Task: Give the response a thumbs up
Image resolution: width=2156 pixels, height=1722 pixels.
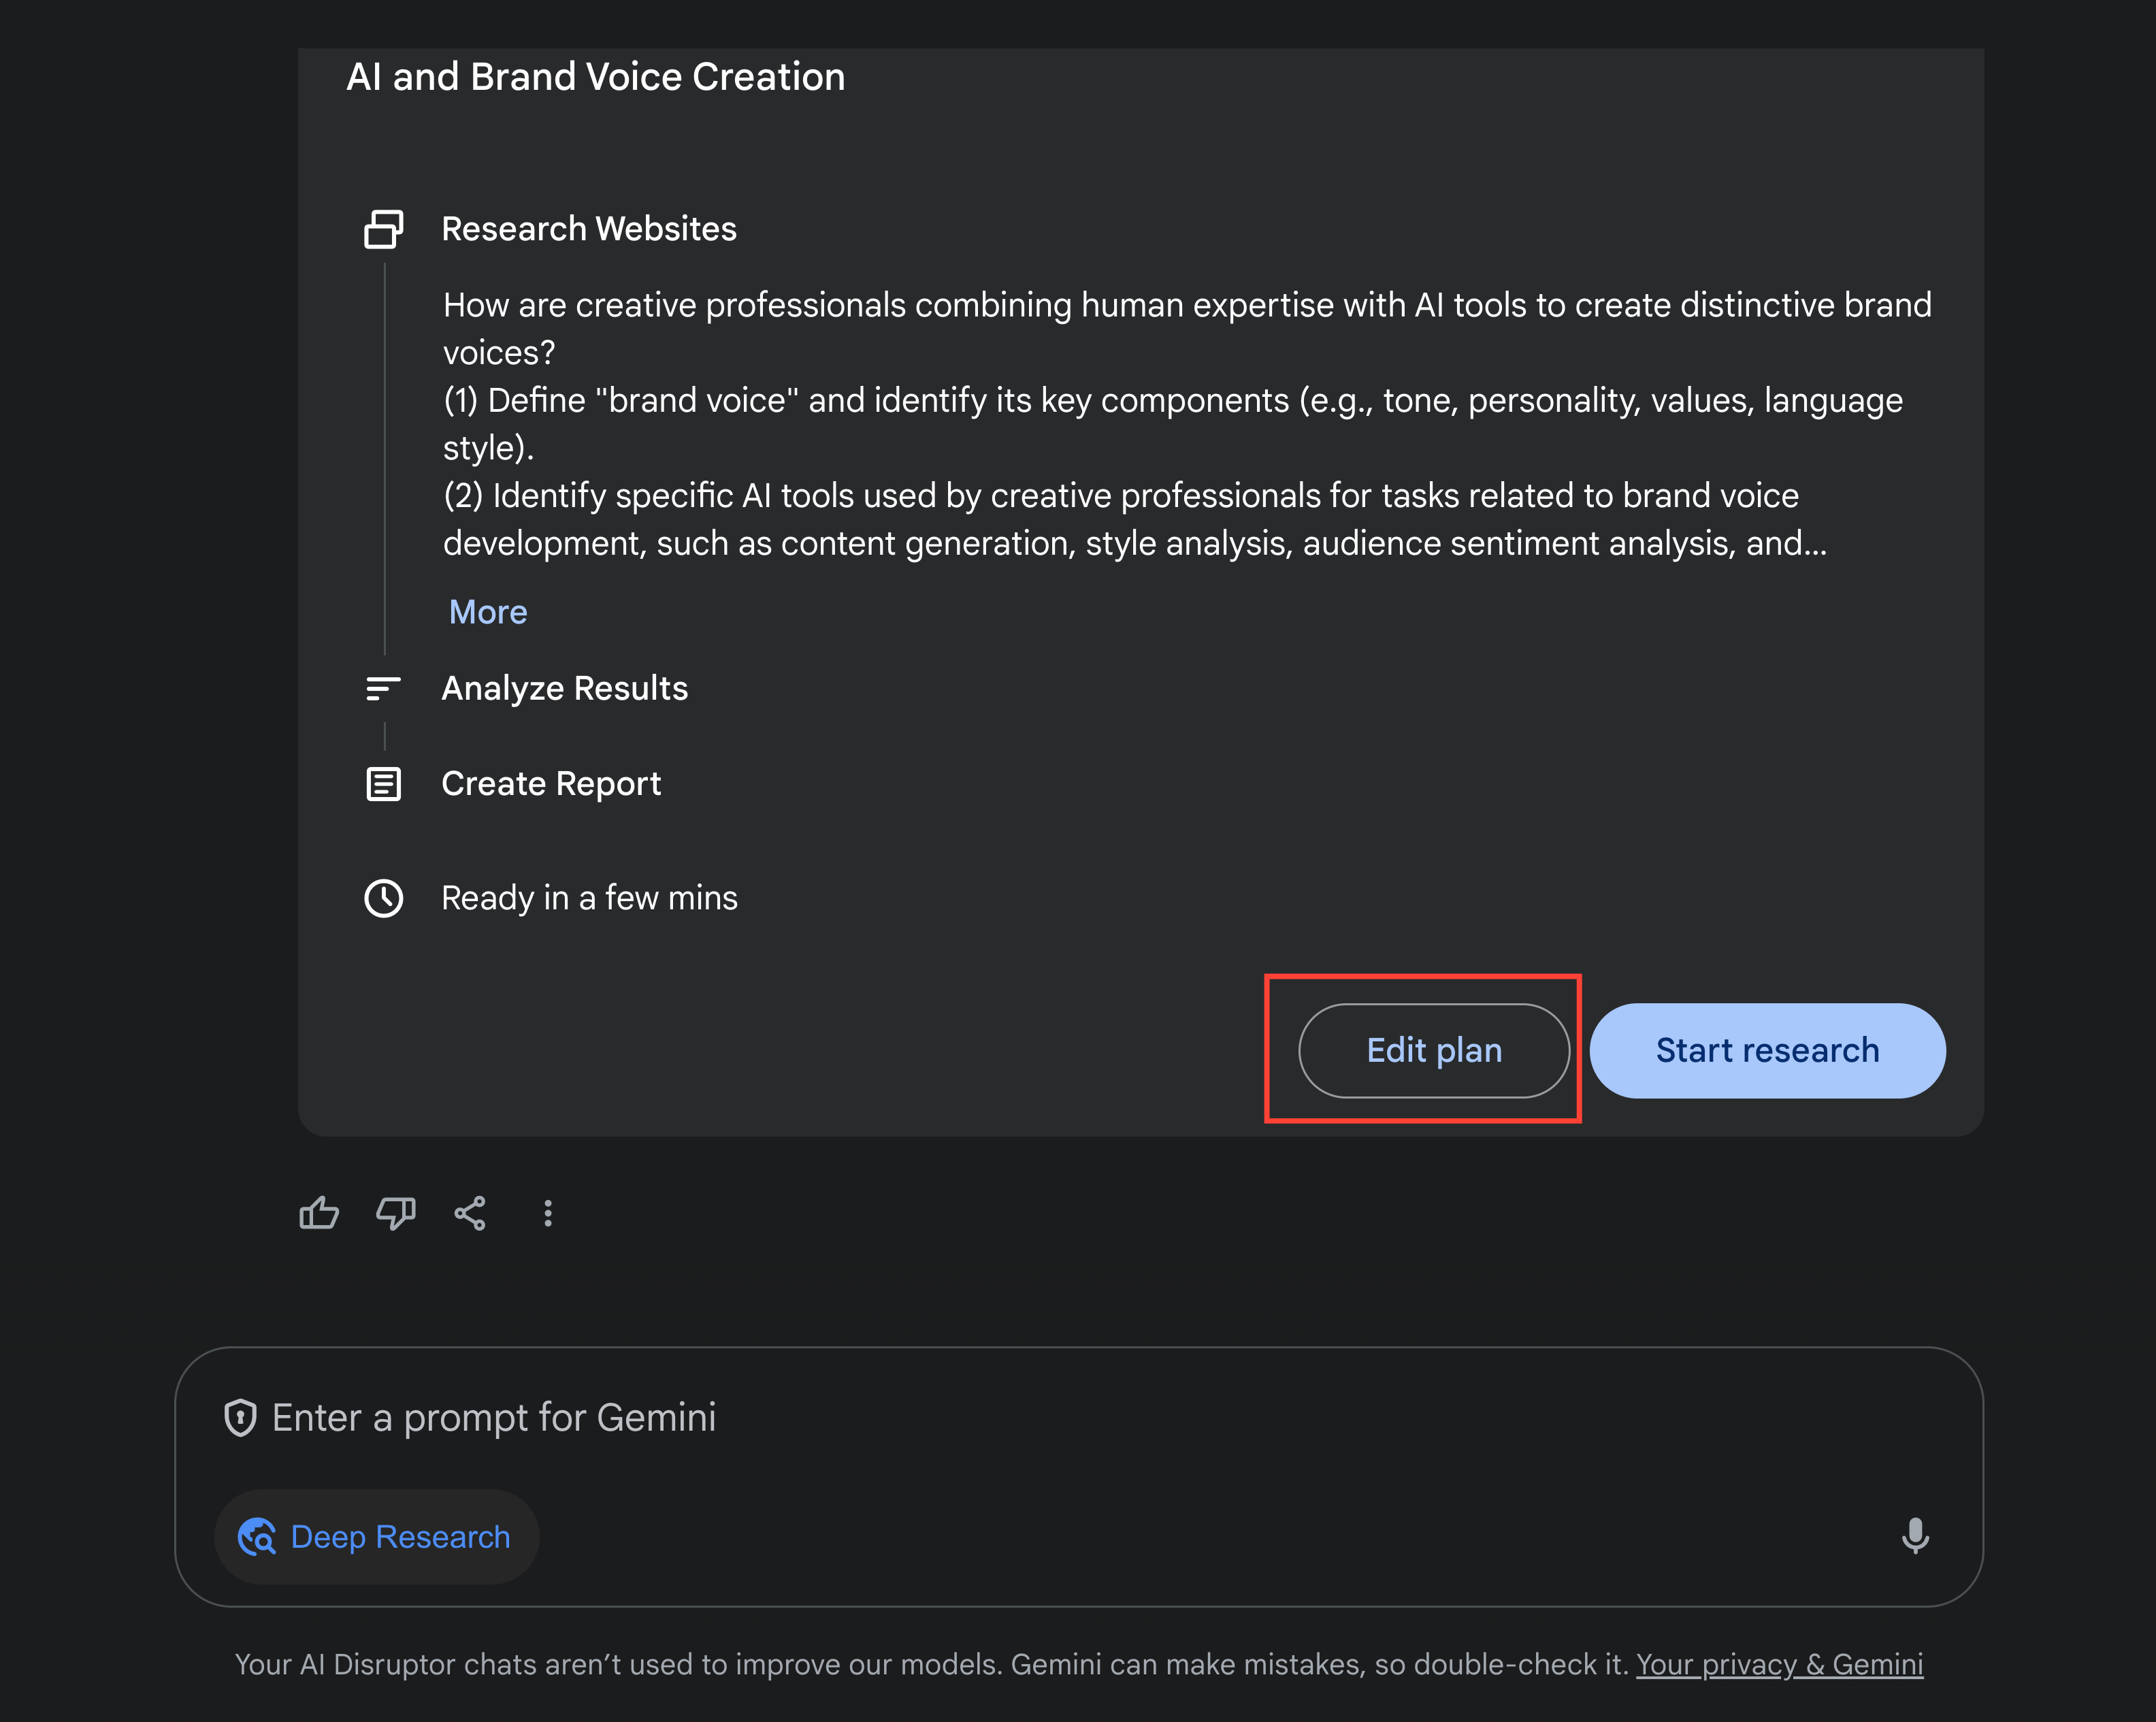Action: (x=319, y=1213)
